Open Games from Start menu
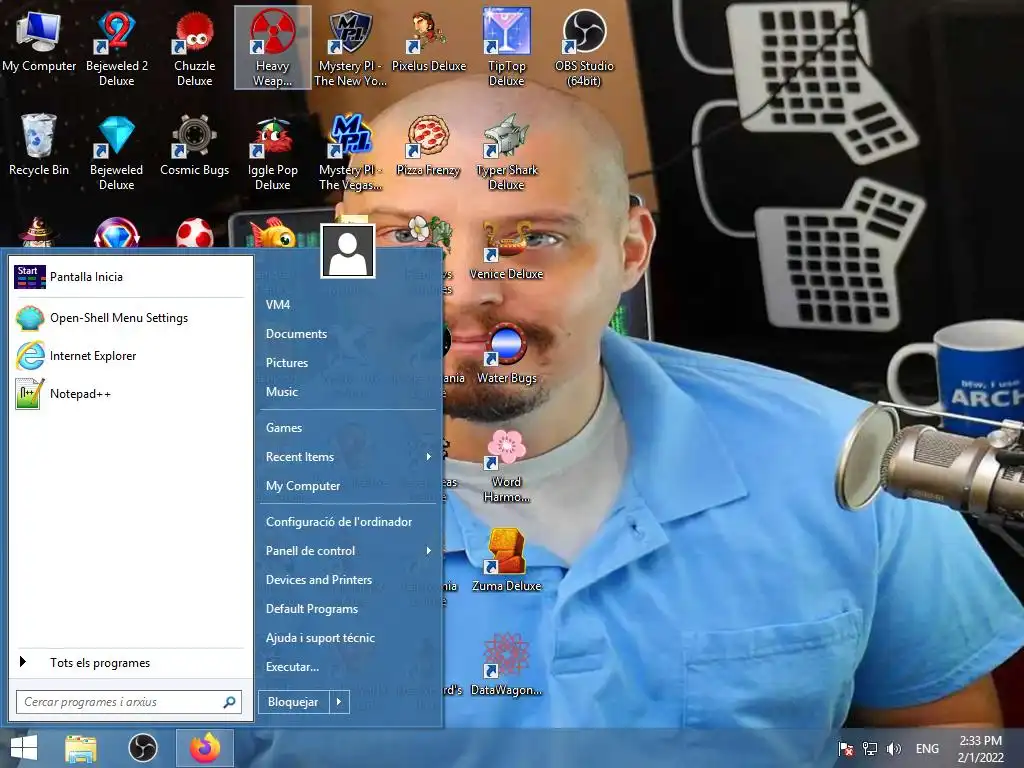Image resolution: width=1024 pixels, height=768 pixels. (x=347, y=428)
